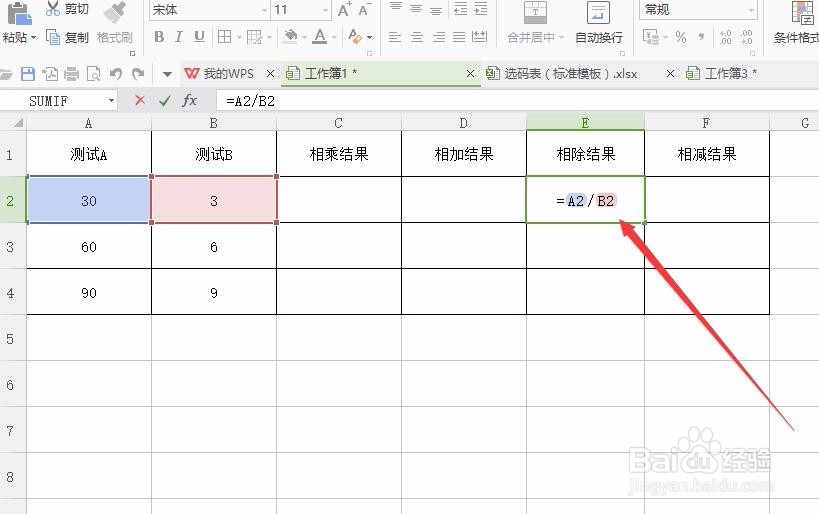This screenshot has height=514, width=819.
Task: Expand the borders dropdown arrow
Action: coord(239,37)
